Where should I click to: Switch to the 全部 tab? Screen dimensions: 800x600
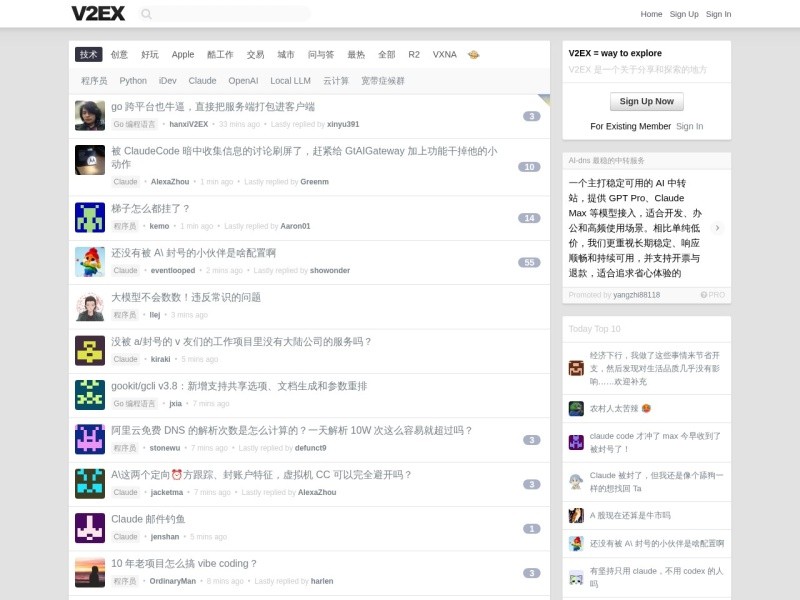pyautogui.click(x=386, y=55)
